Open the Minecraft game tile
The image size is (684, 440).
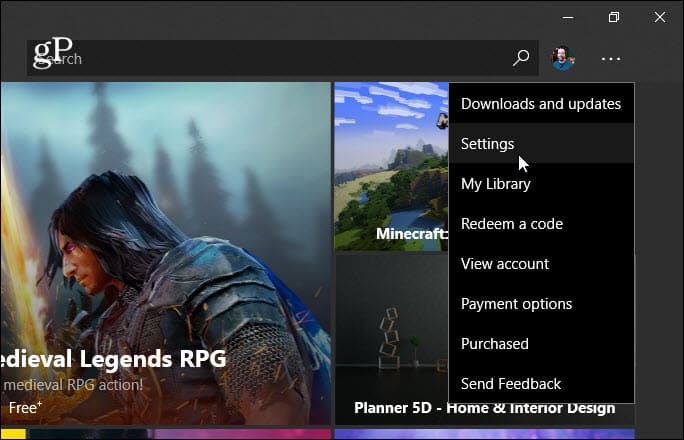coord(391,167)
